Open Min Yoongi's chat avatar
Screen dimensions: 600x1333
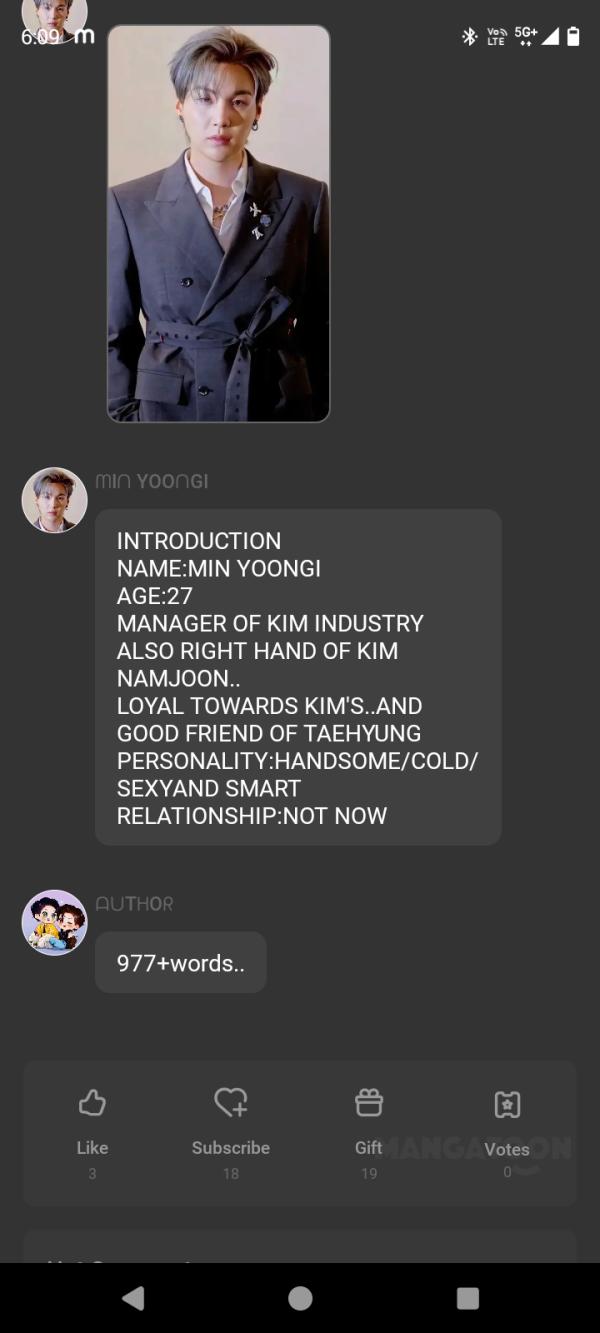pos(54,500)
